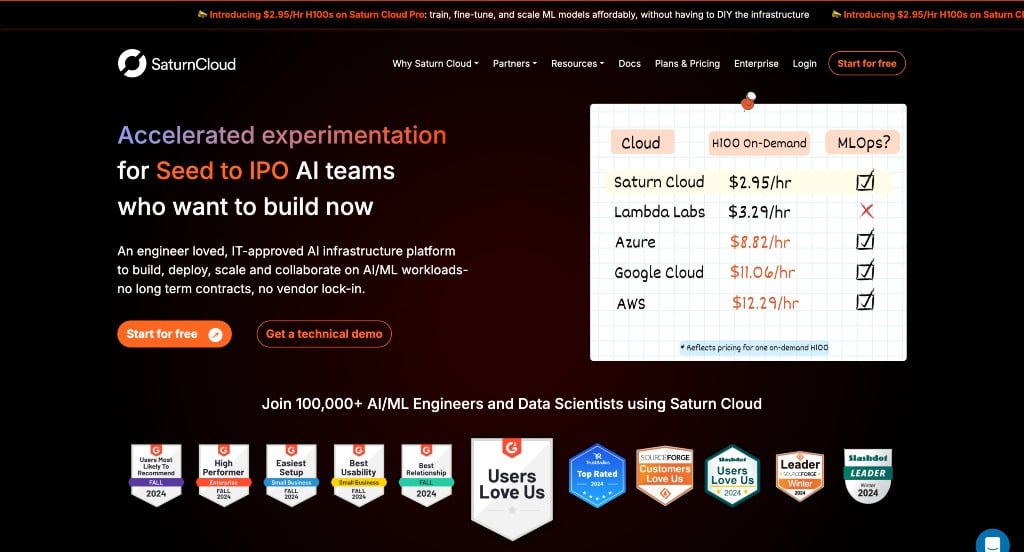Click the H100 On-Demand column header
Viewport: 1024px width, 552px height.
(759, 143)
